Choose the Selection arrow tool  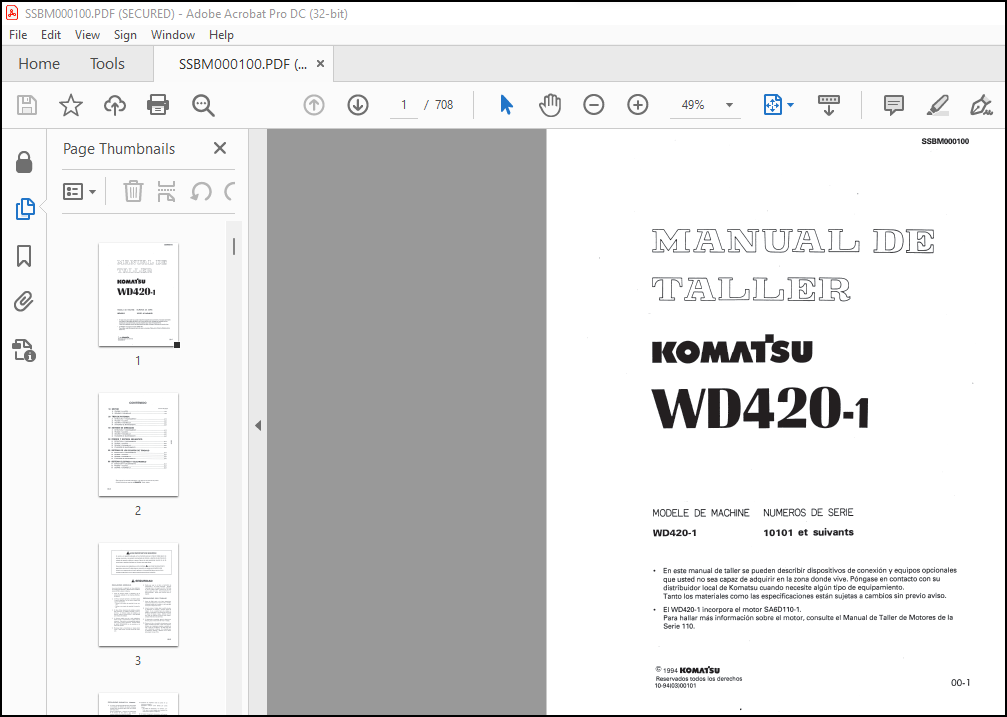(x=507, y=105)
